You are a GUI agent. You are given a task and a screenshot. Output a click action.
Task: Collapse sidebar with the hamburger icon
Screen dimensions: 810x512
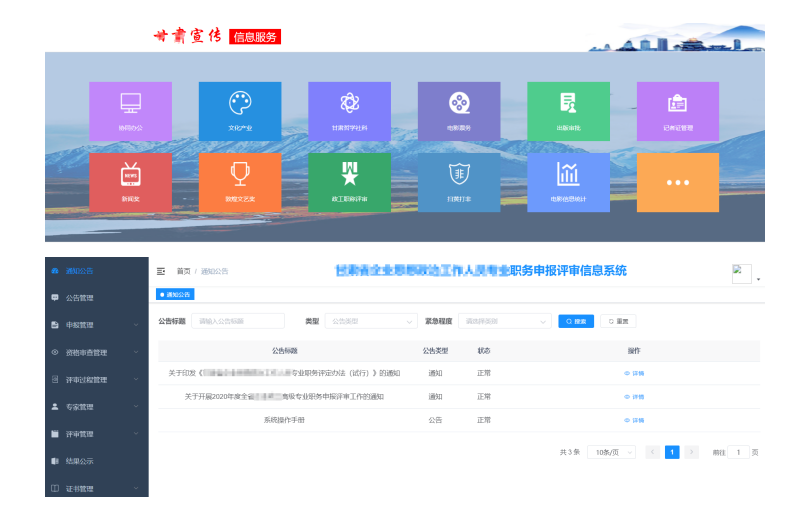pos(161,271)
